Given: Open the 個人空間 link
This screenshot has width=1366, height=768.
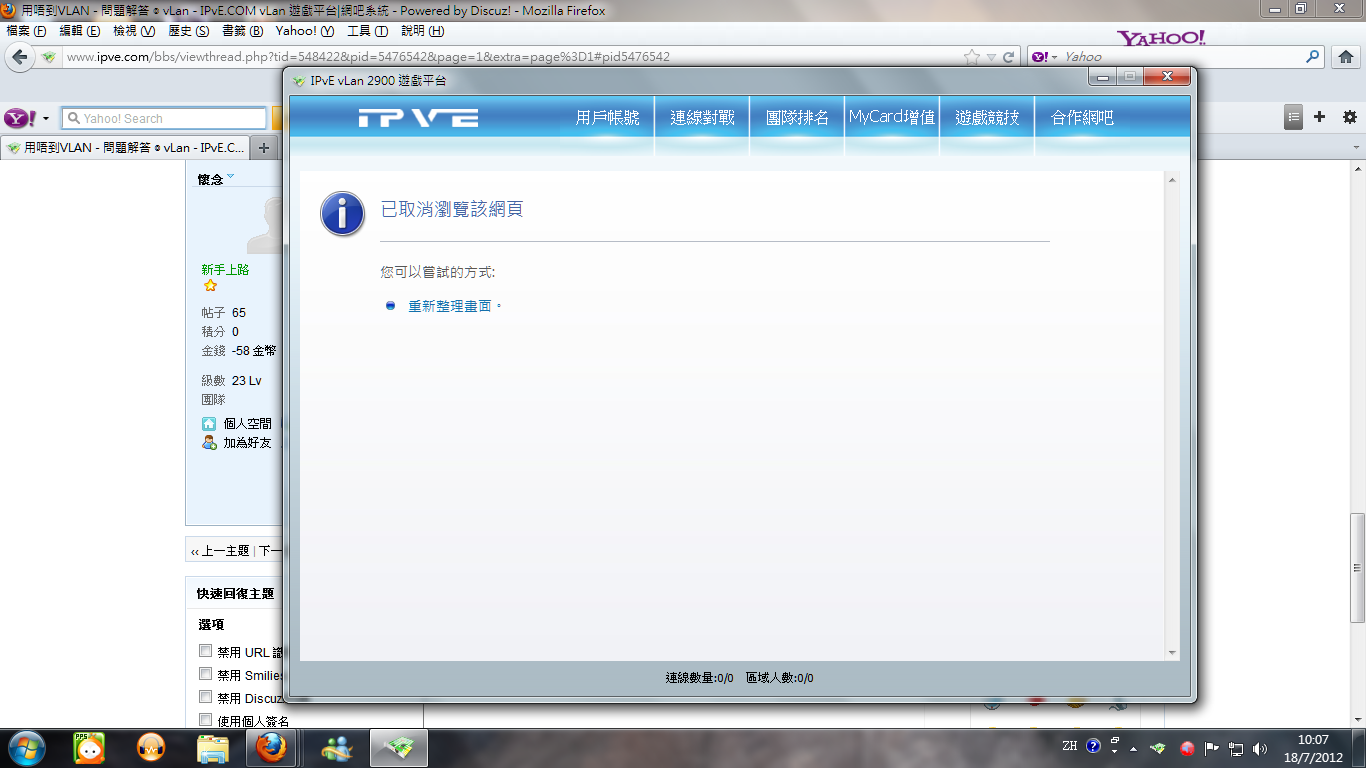Looking at the screenshot, I should (247, 424).
